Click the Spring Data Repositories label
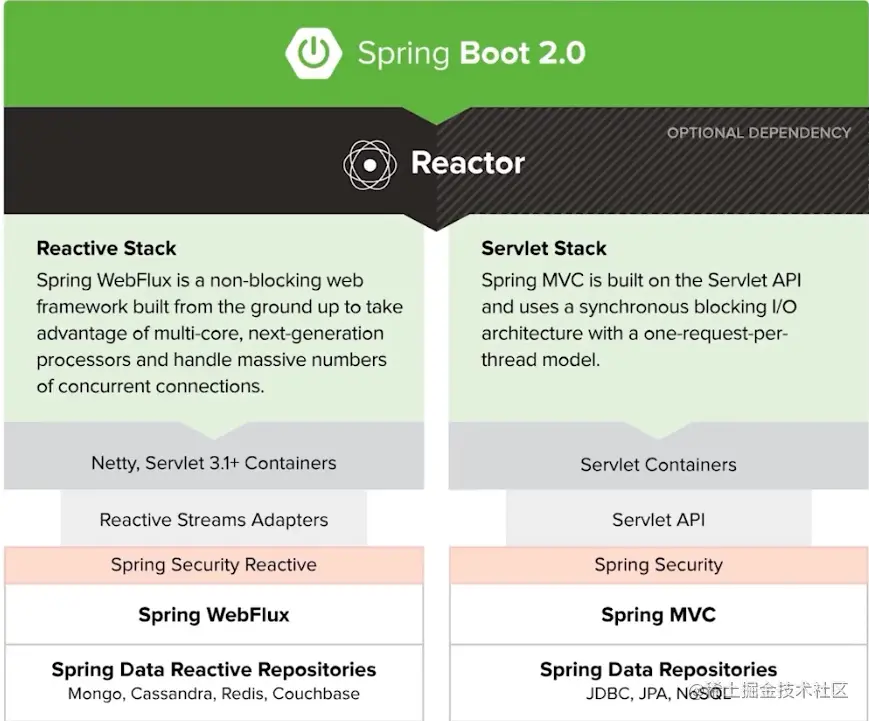 (658, 669)
